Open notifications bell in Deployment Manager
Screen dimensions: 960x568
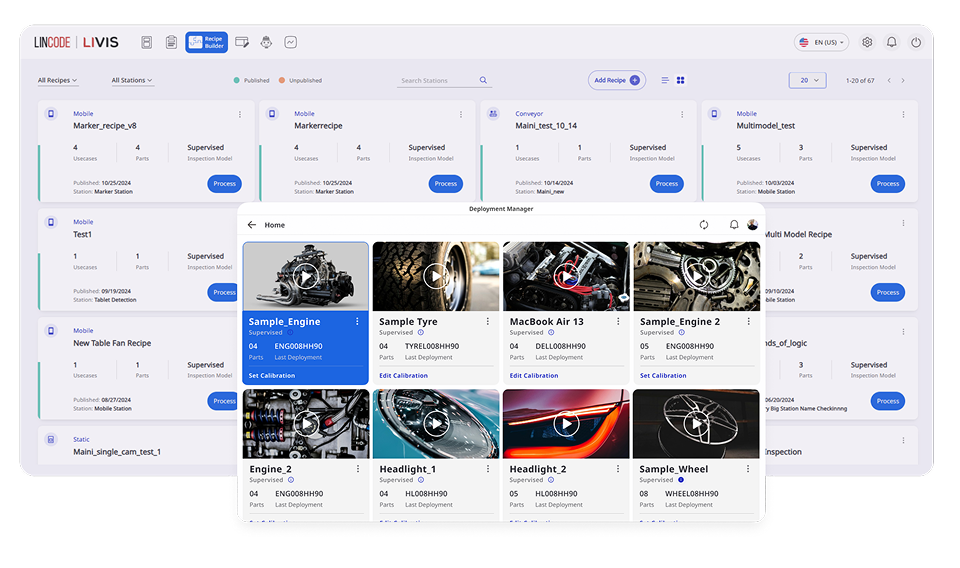[733, 225]
